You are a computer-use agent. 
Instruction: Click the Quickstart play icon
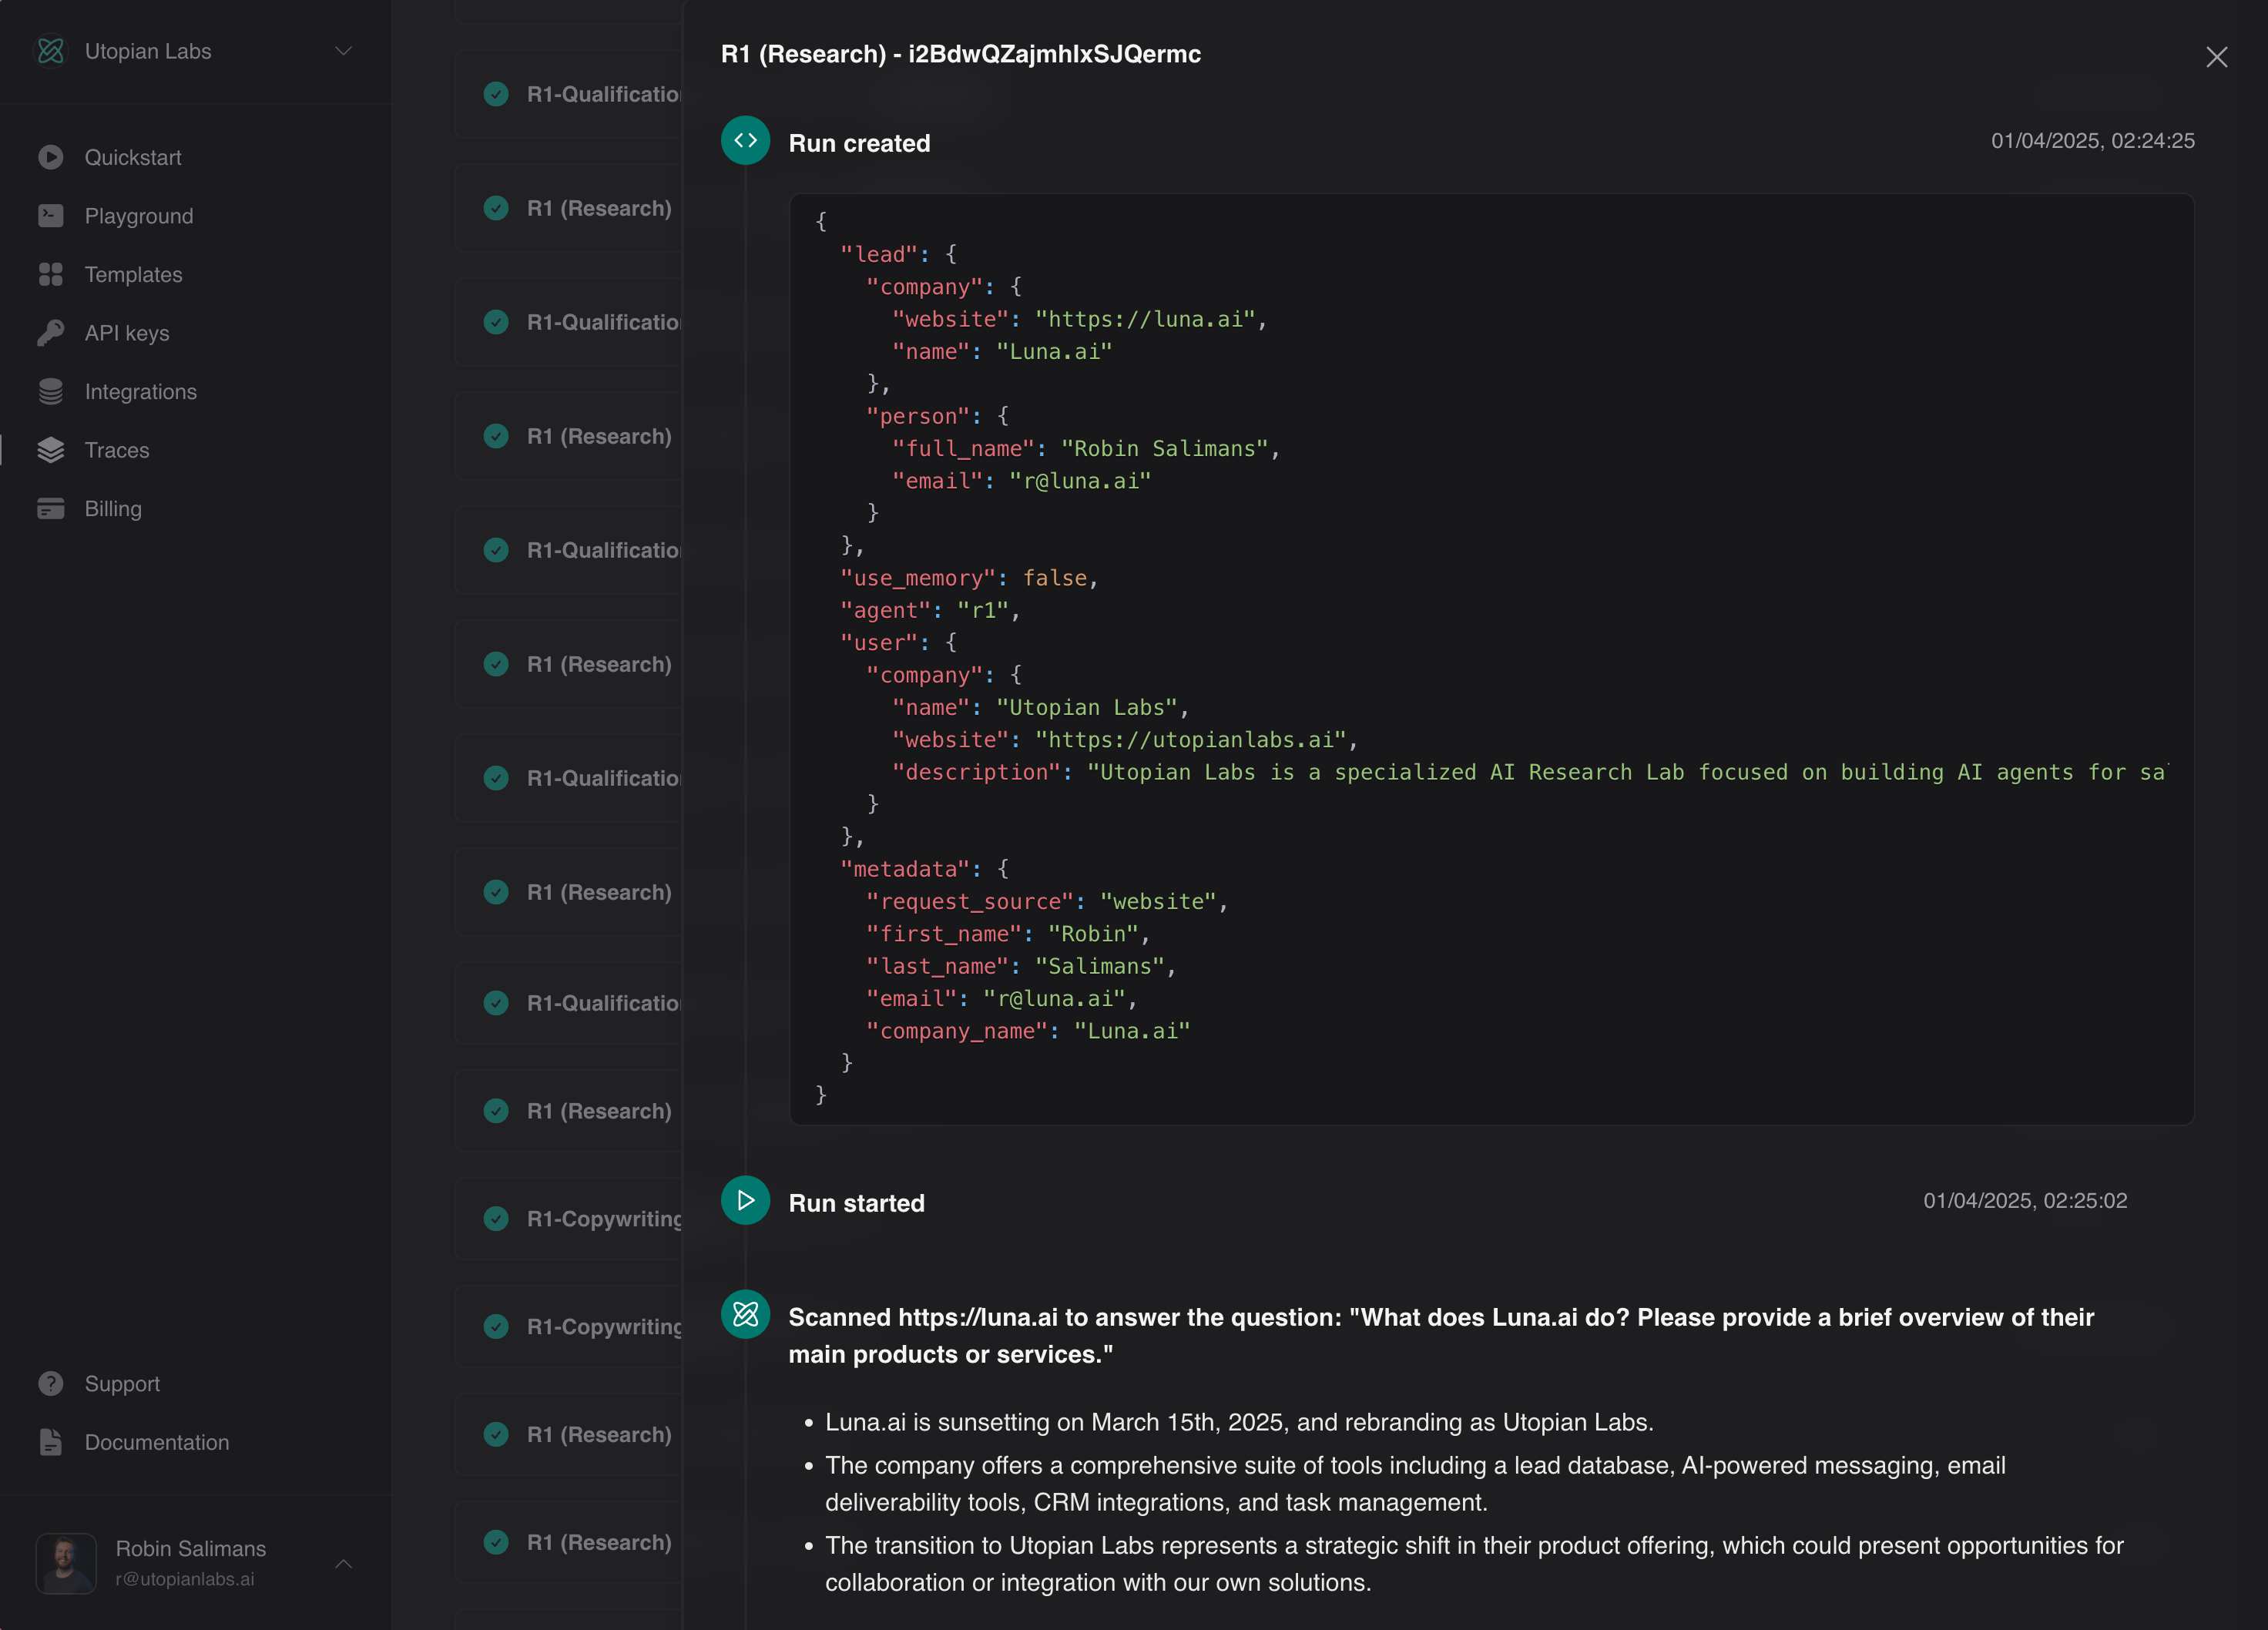coord(50,157)
